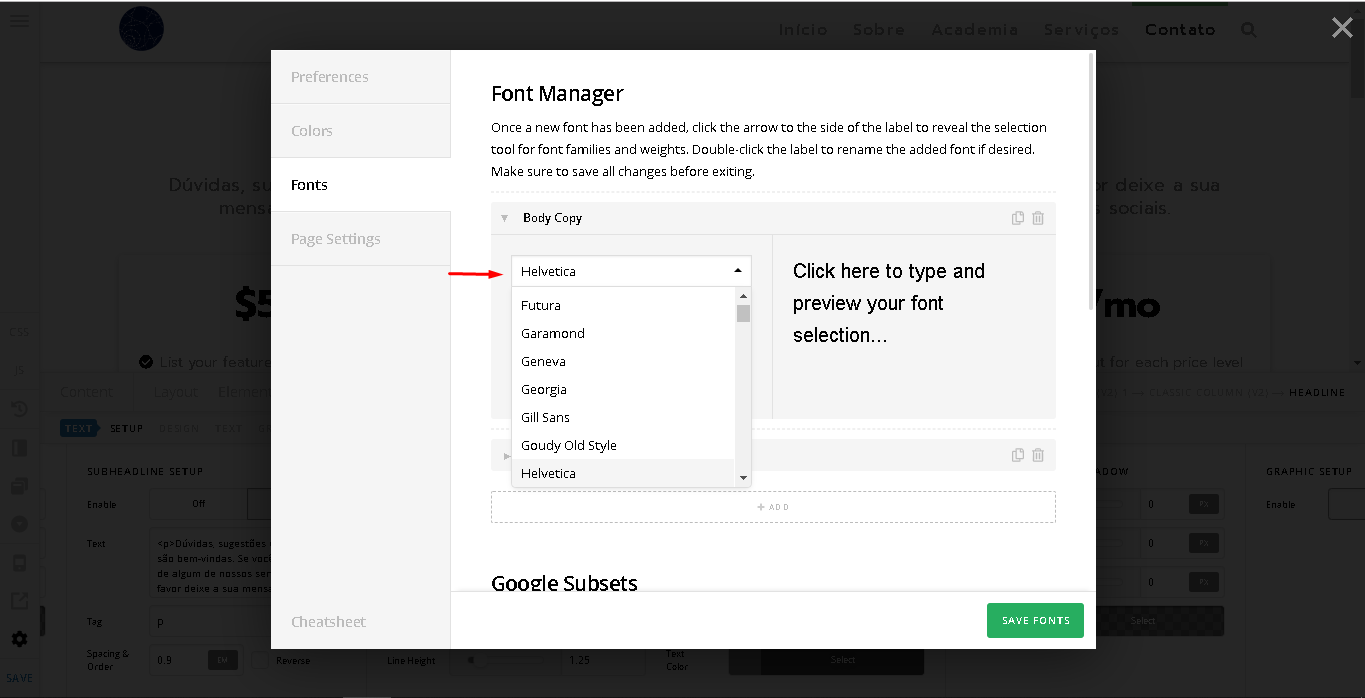This screenshot has height=698, width=1365.
Task: Click the SAVE FONTS button
Action: pyautogui.click(x=1035, y=620)
